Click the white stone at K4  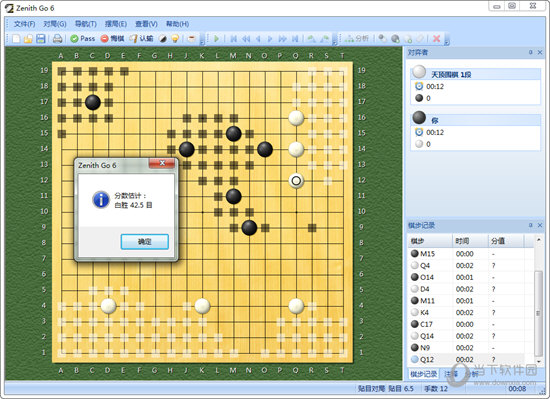pyautogui.click(x=202, y=306)
